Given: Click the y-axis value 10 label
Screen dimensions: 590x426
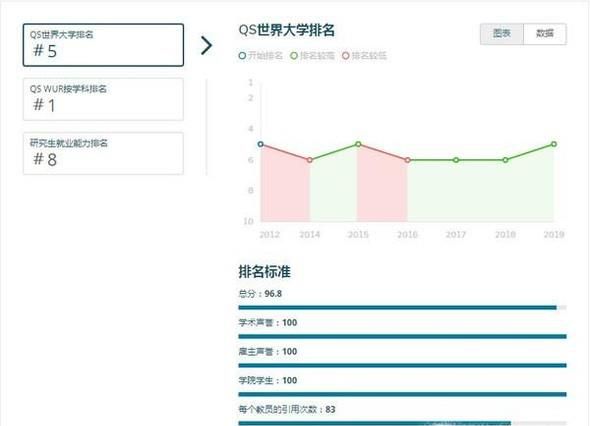Looking at the screenshot, I should point(248,221).
